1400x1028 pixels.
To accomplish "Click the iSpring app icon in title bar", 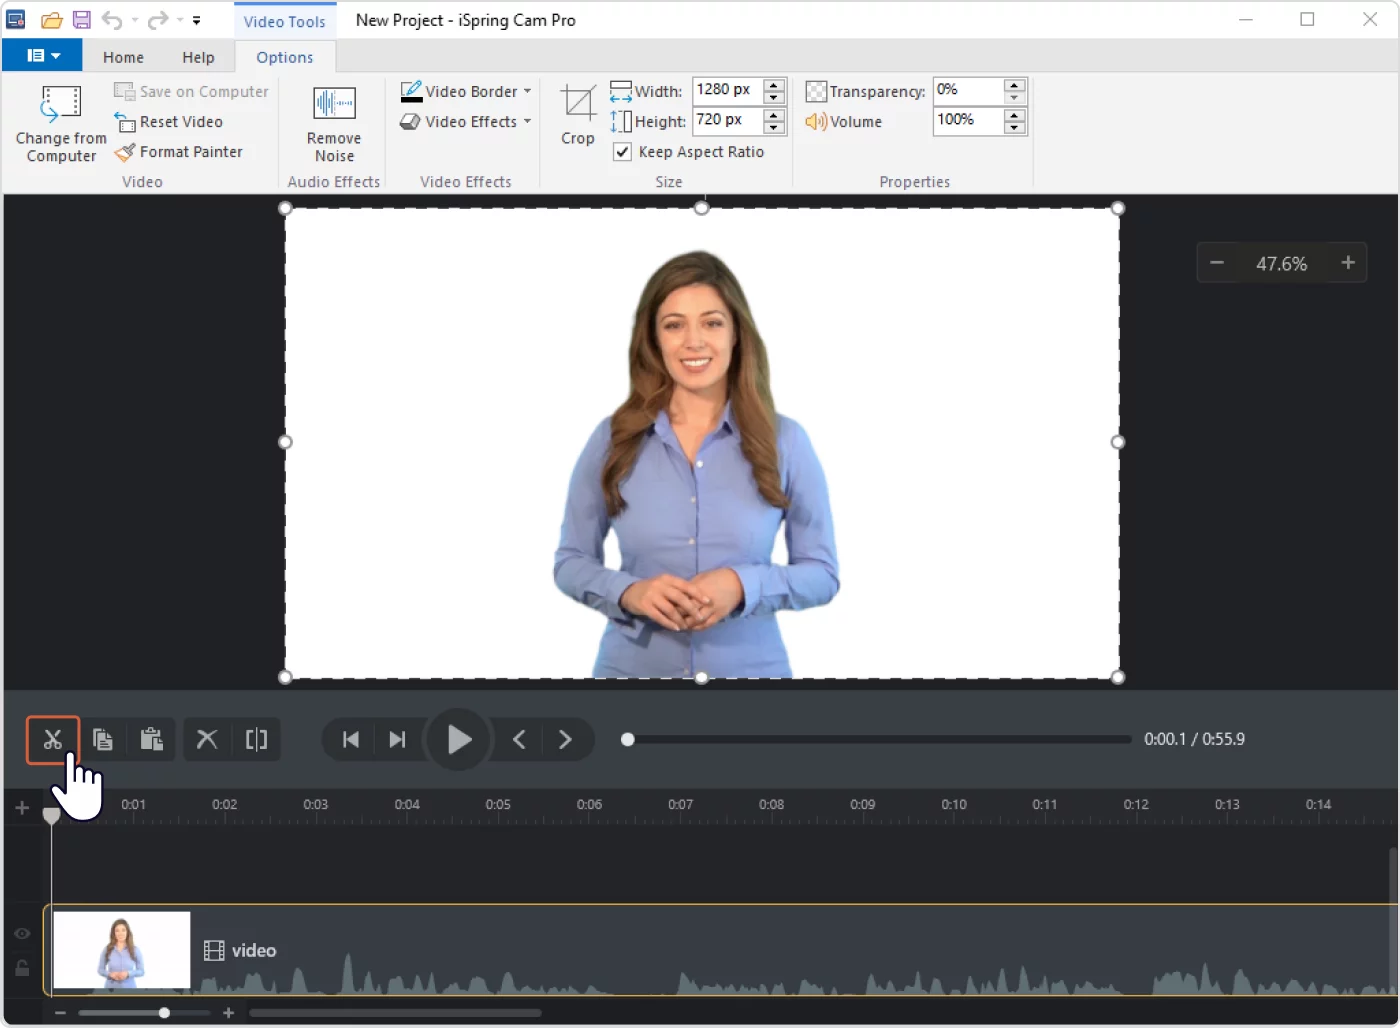I will point(16,20).
